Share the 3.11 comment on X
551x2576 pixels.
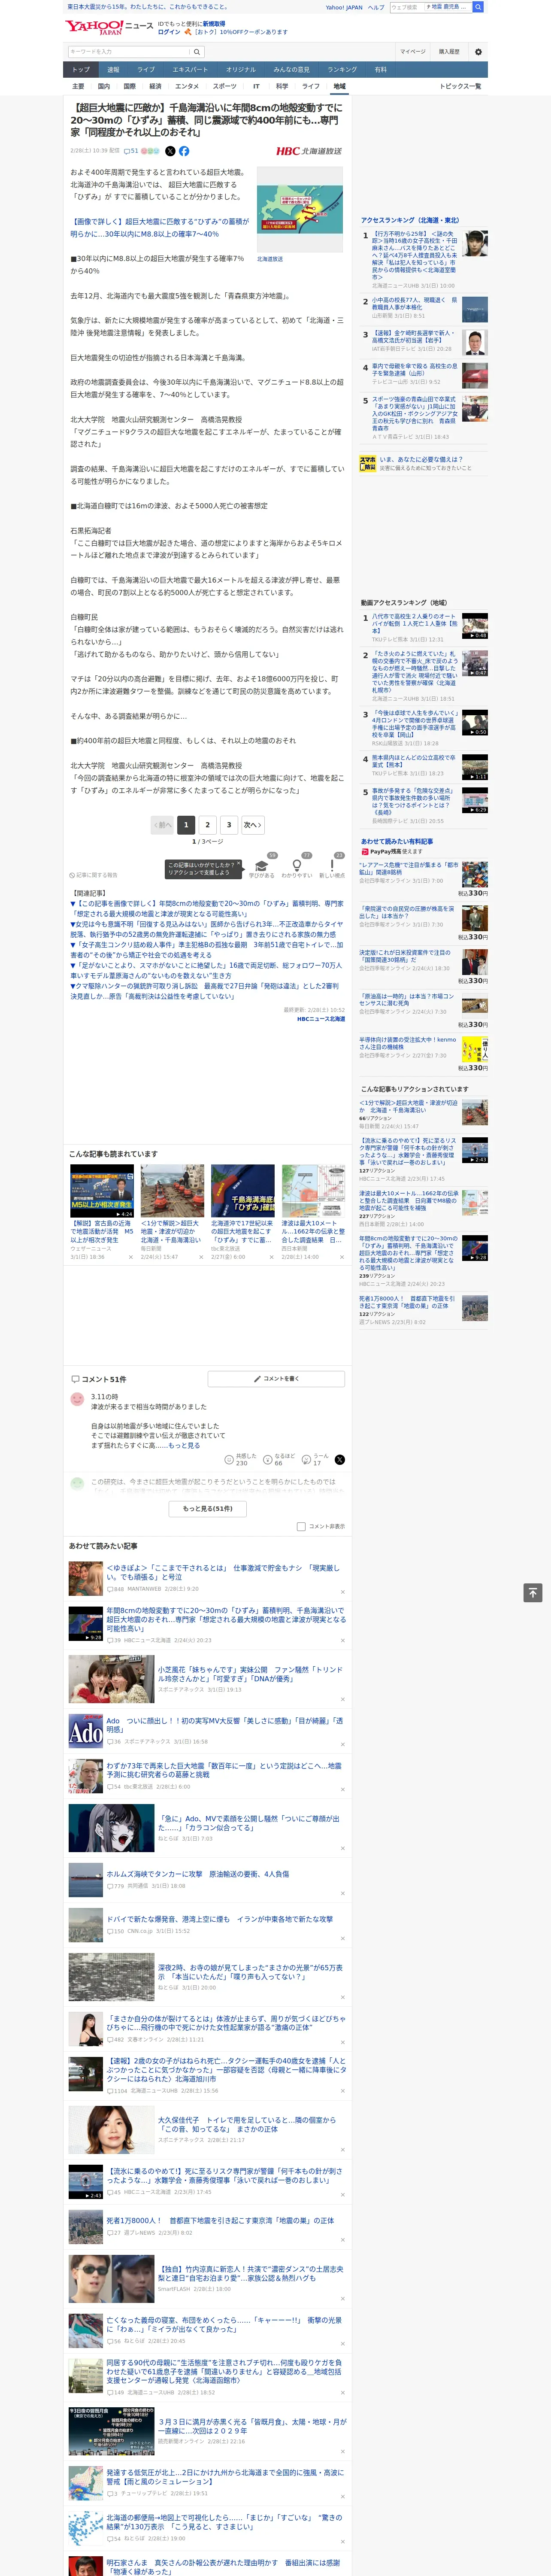[x=339, y=1460]
